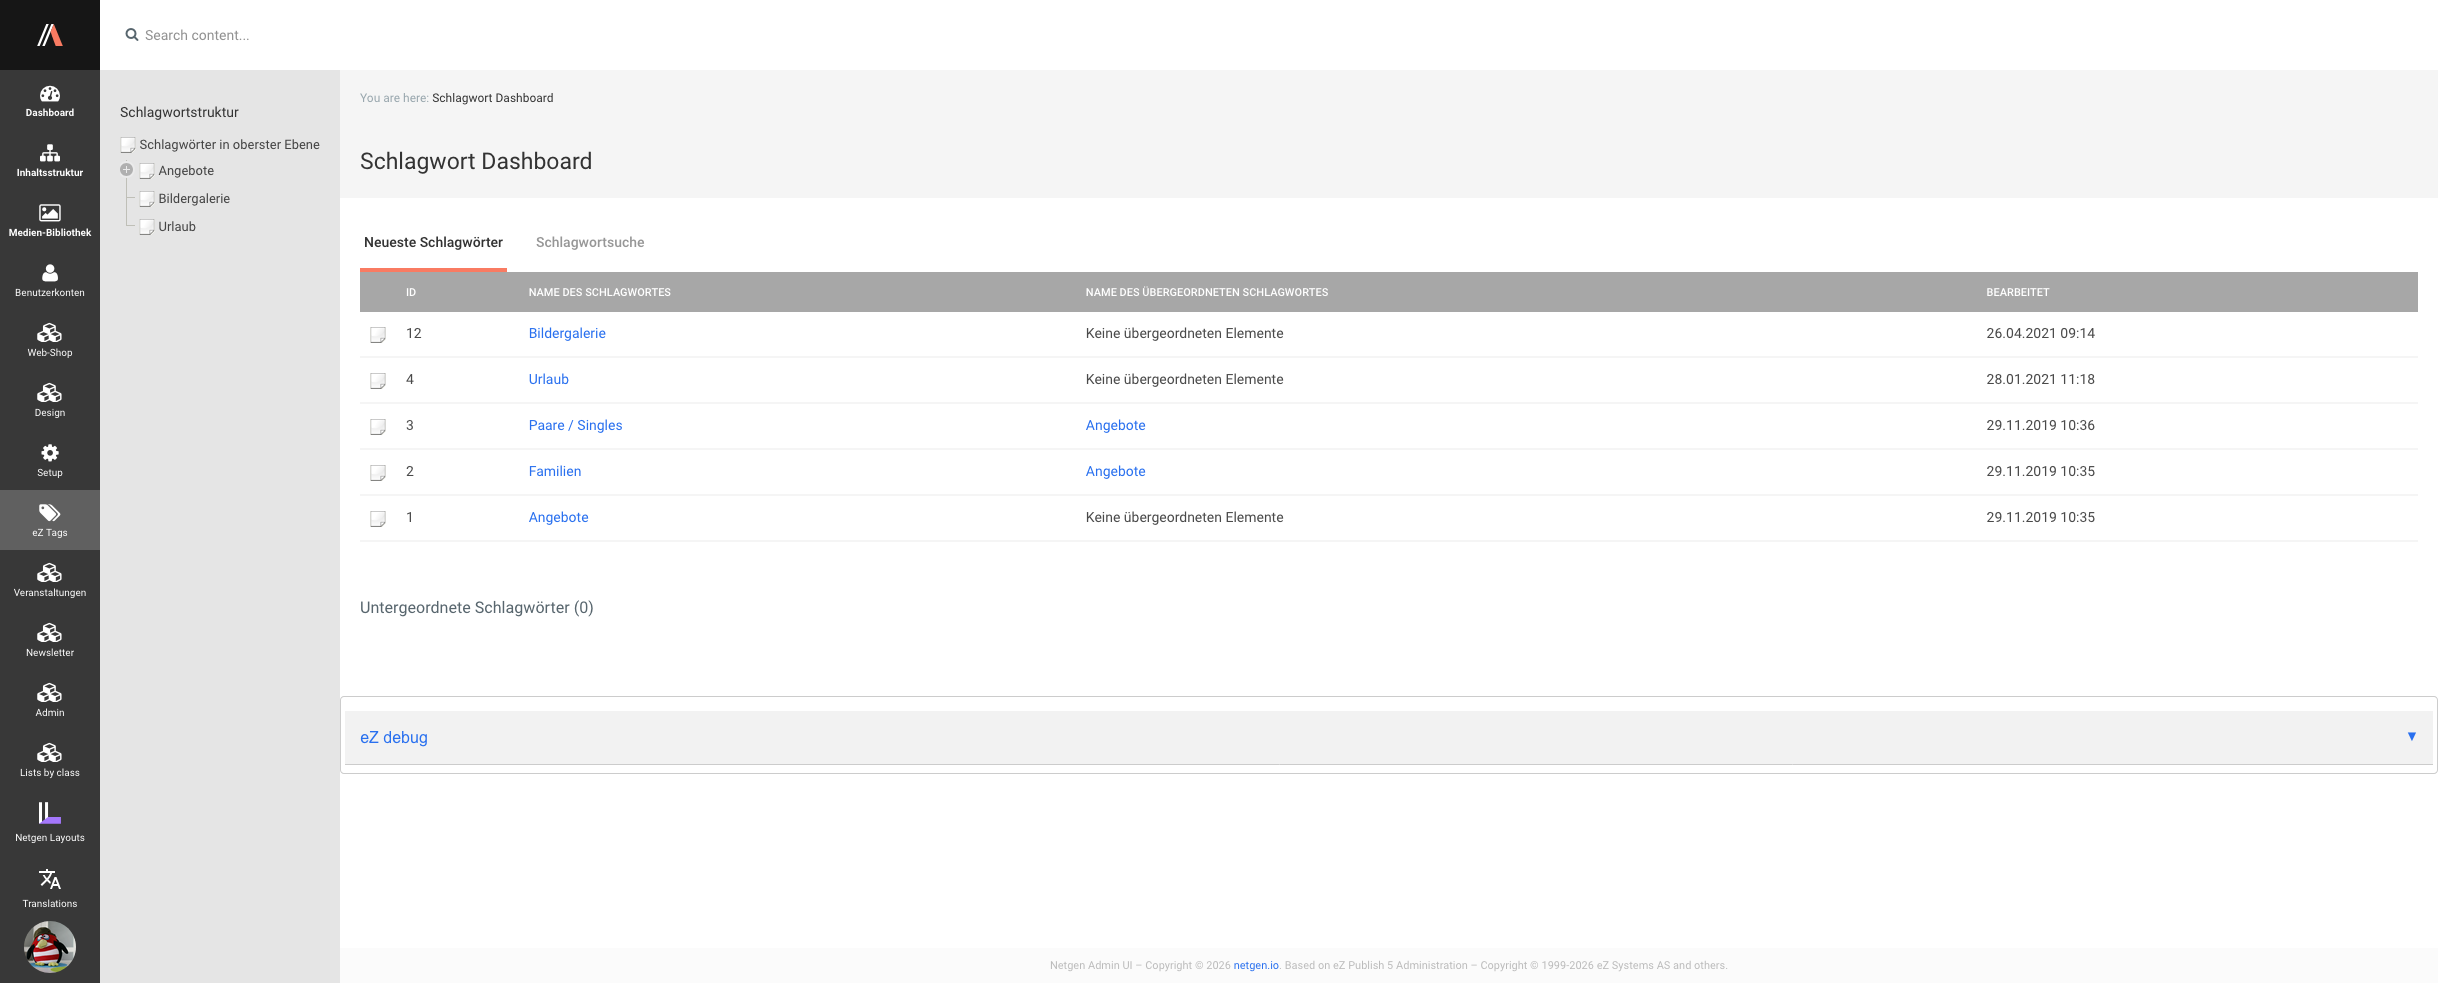
Task: Select the Neueste Schlagwörter tab
Action: pyautogui.click(x=433, y=243)
